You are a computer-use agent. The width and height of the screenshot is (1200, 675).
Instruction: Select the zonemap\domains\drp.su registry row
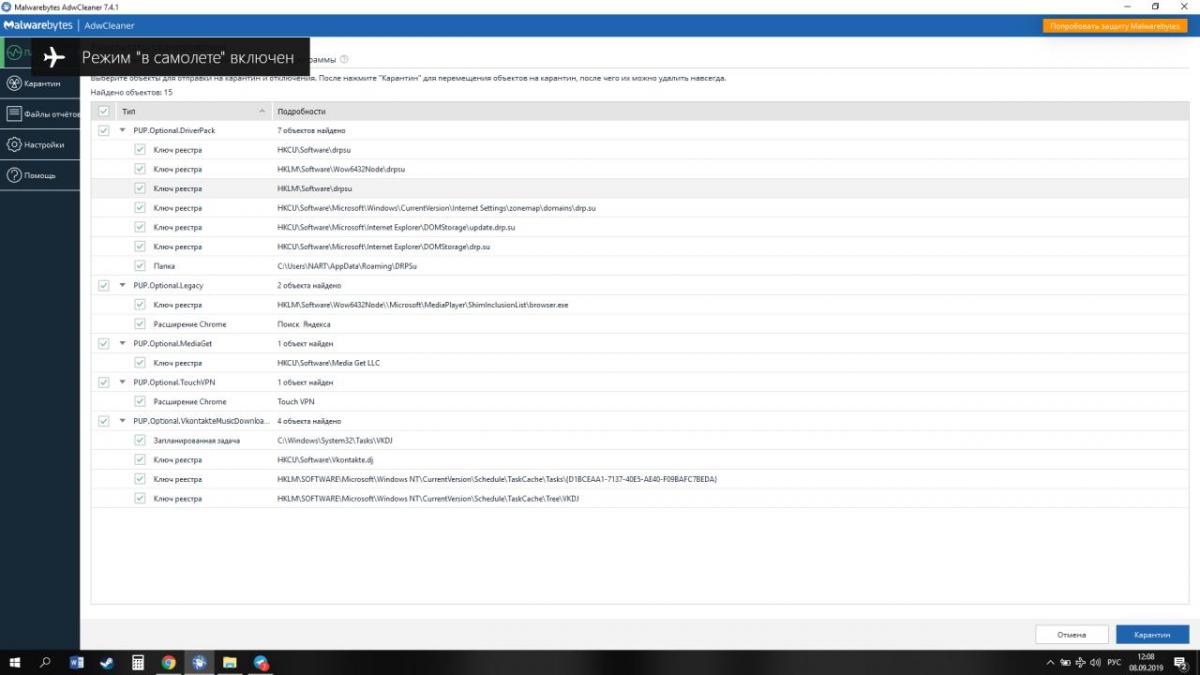[640, 208]
